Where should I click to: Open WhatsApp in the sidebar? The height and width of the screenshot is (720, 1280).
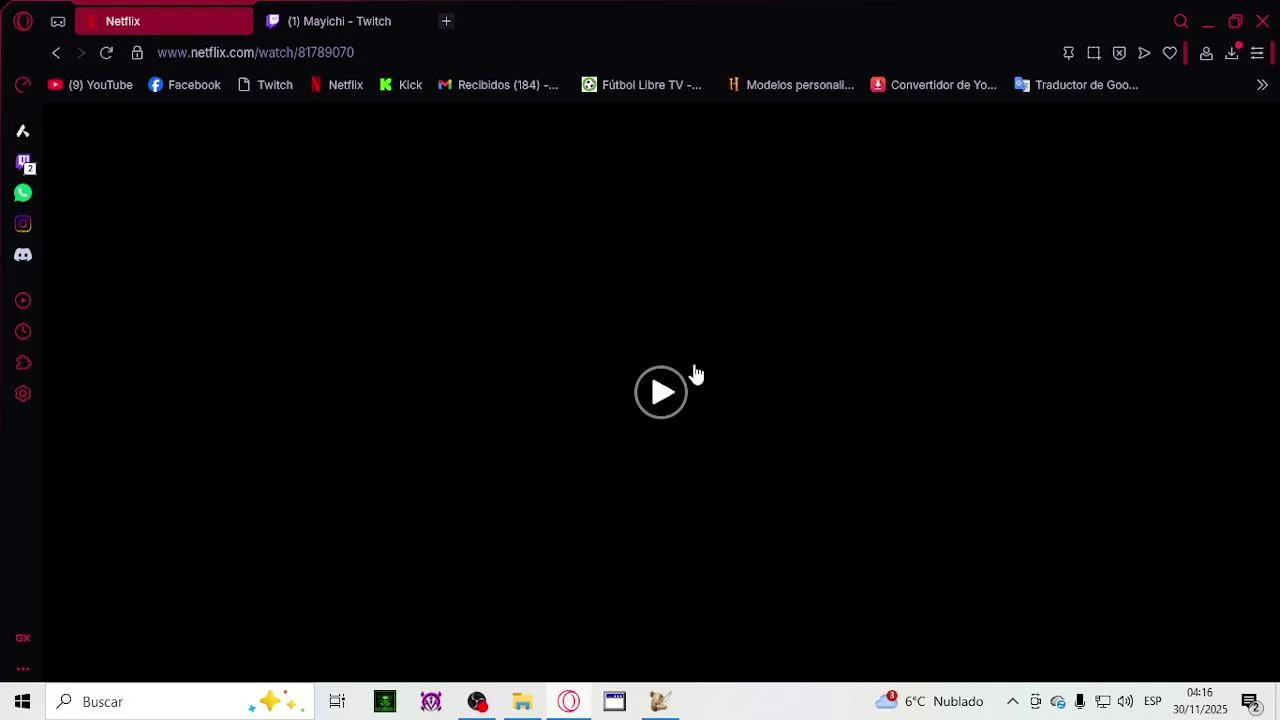point(23,193)
